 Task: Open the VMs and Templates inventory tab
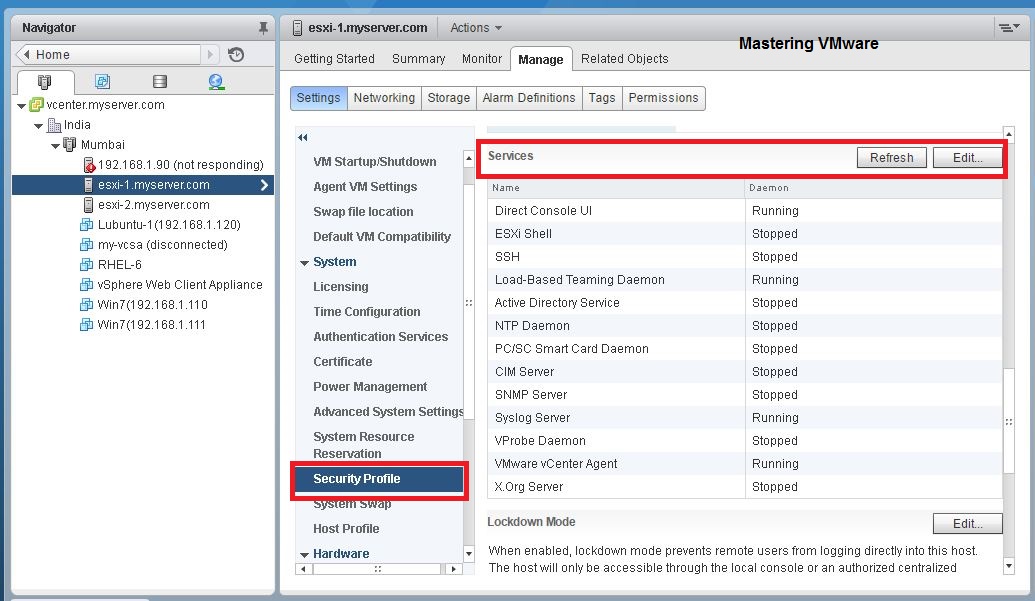[x=102, y=81]
